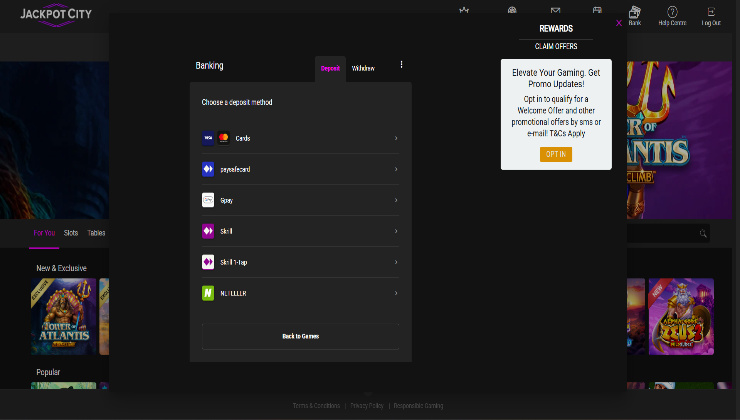This screenshot has width=740, height=420.
Task: Expand the NETELLER row chevron
Action: tap(396, 293)
